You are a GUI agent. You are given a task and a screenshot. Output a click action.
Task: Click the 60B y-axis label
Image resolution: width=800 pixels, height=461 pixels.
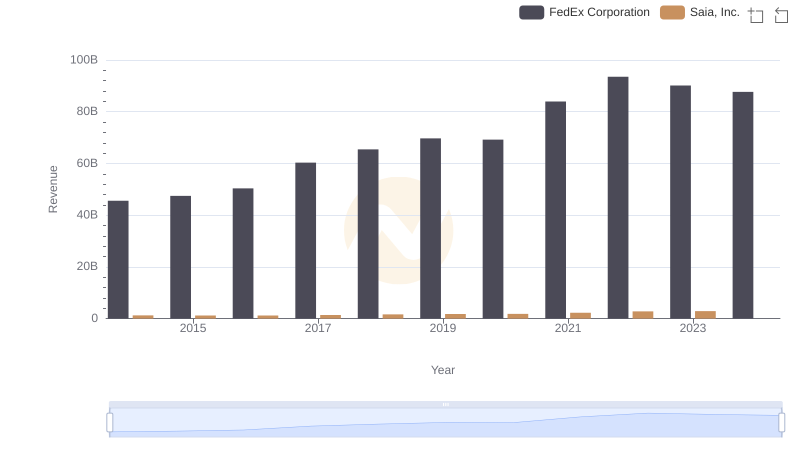[87, 163]
